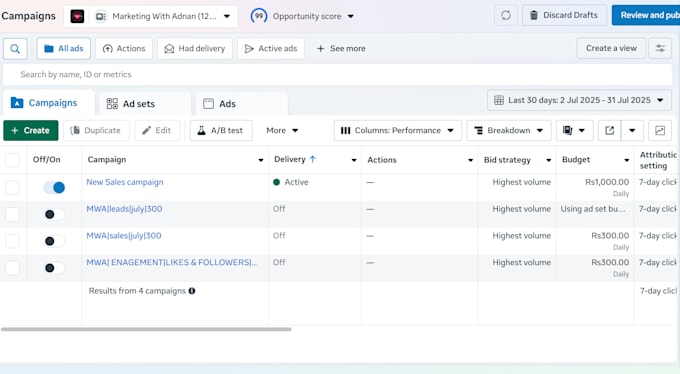This screenshot has height=374, width=680.
Task: Open Bid strategy column menu arrow
Action: [549, 160]
